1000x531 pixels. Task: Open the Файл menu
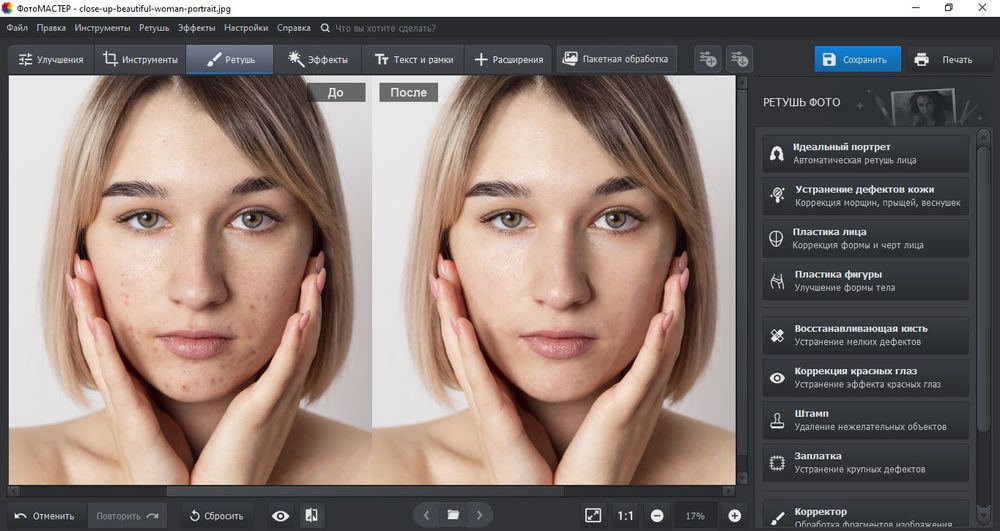17,28
